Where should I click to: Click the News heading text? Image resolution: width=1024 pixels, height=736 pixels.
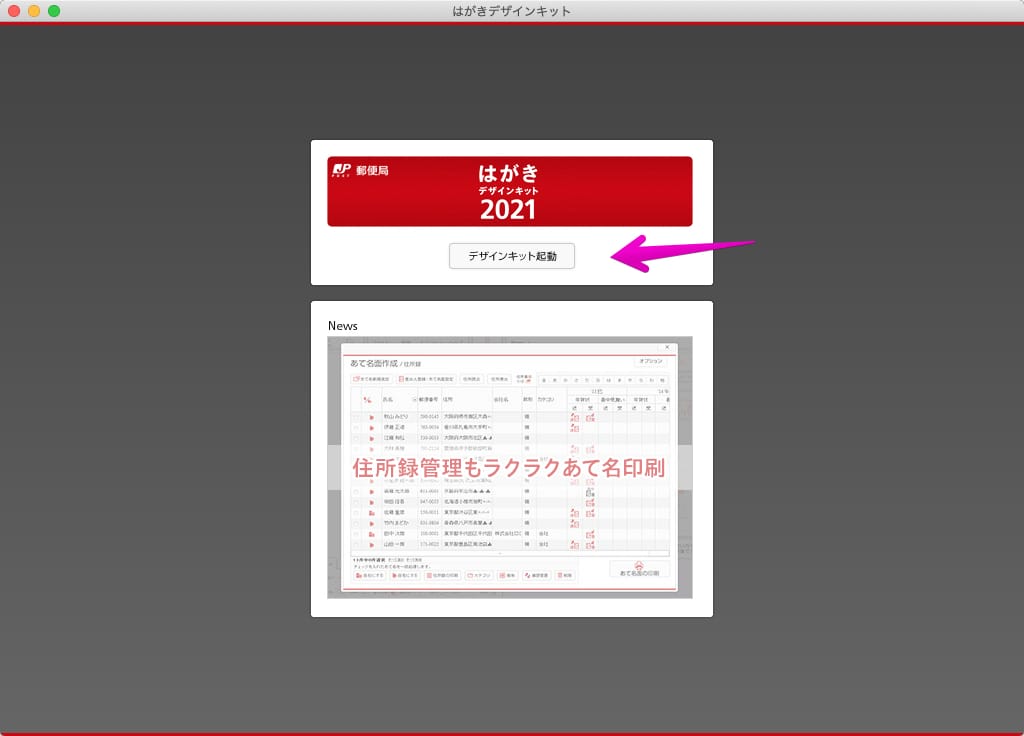tap(342, 325)
